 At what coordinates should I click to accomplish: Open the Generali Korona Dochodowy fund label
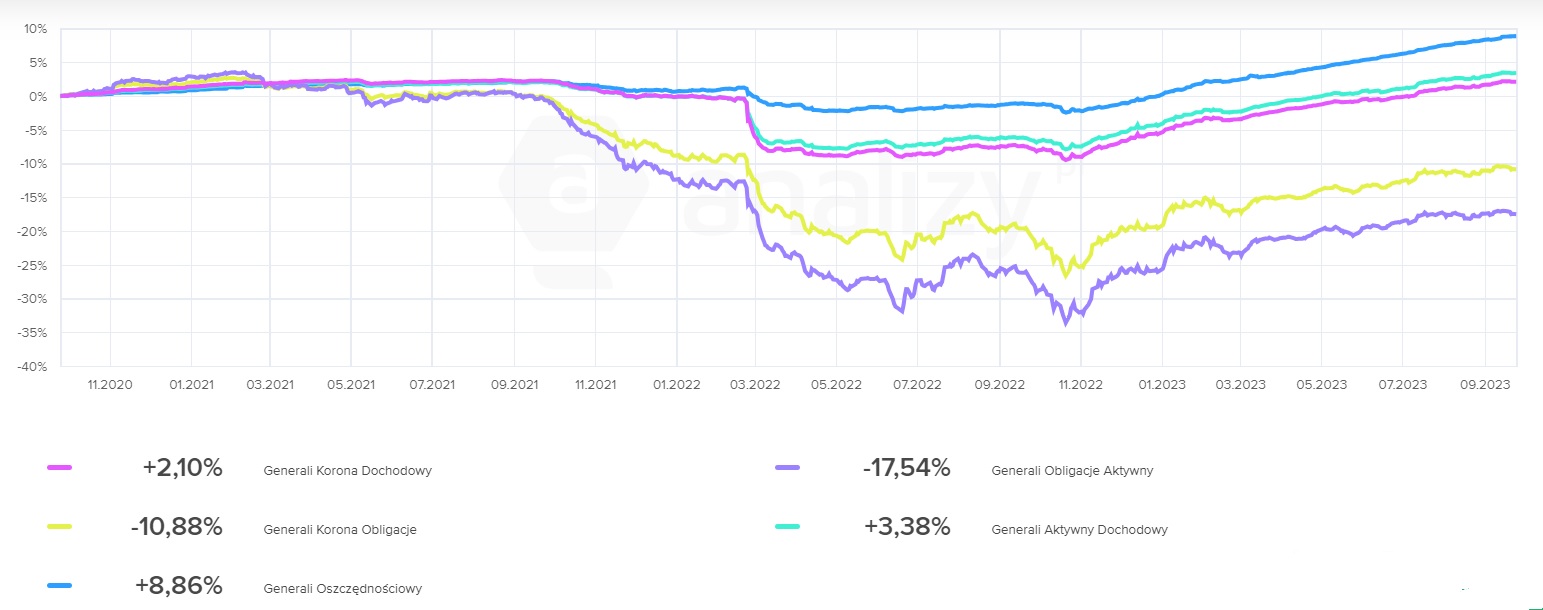[347, 470]
